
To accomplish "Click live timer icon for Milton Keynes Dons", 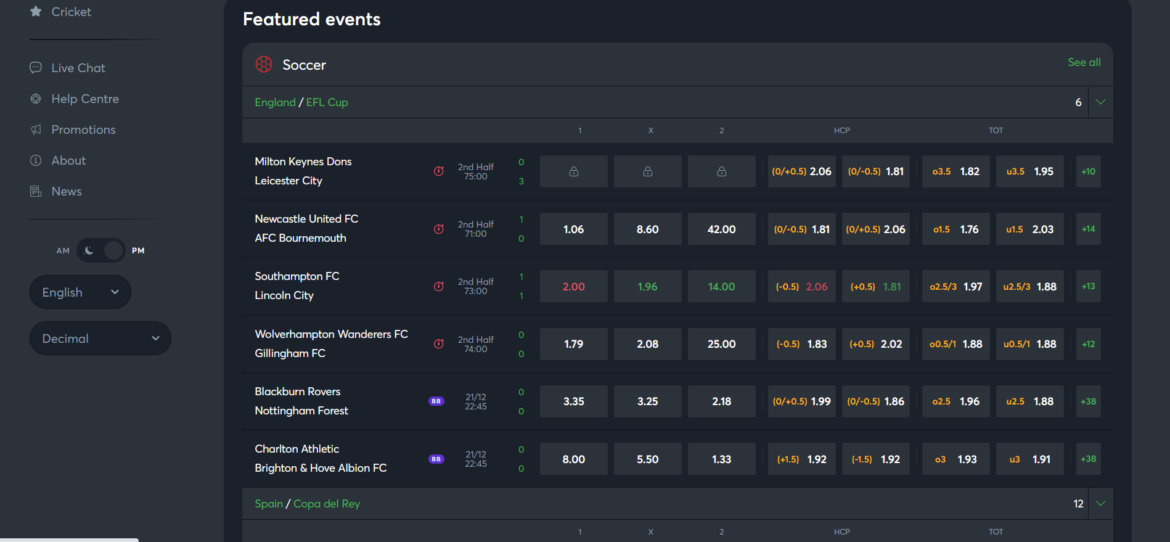I will pyautogui.click(x=439, y=171).
